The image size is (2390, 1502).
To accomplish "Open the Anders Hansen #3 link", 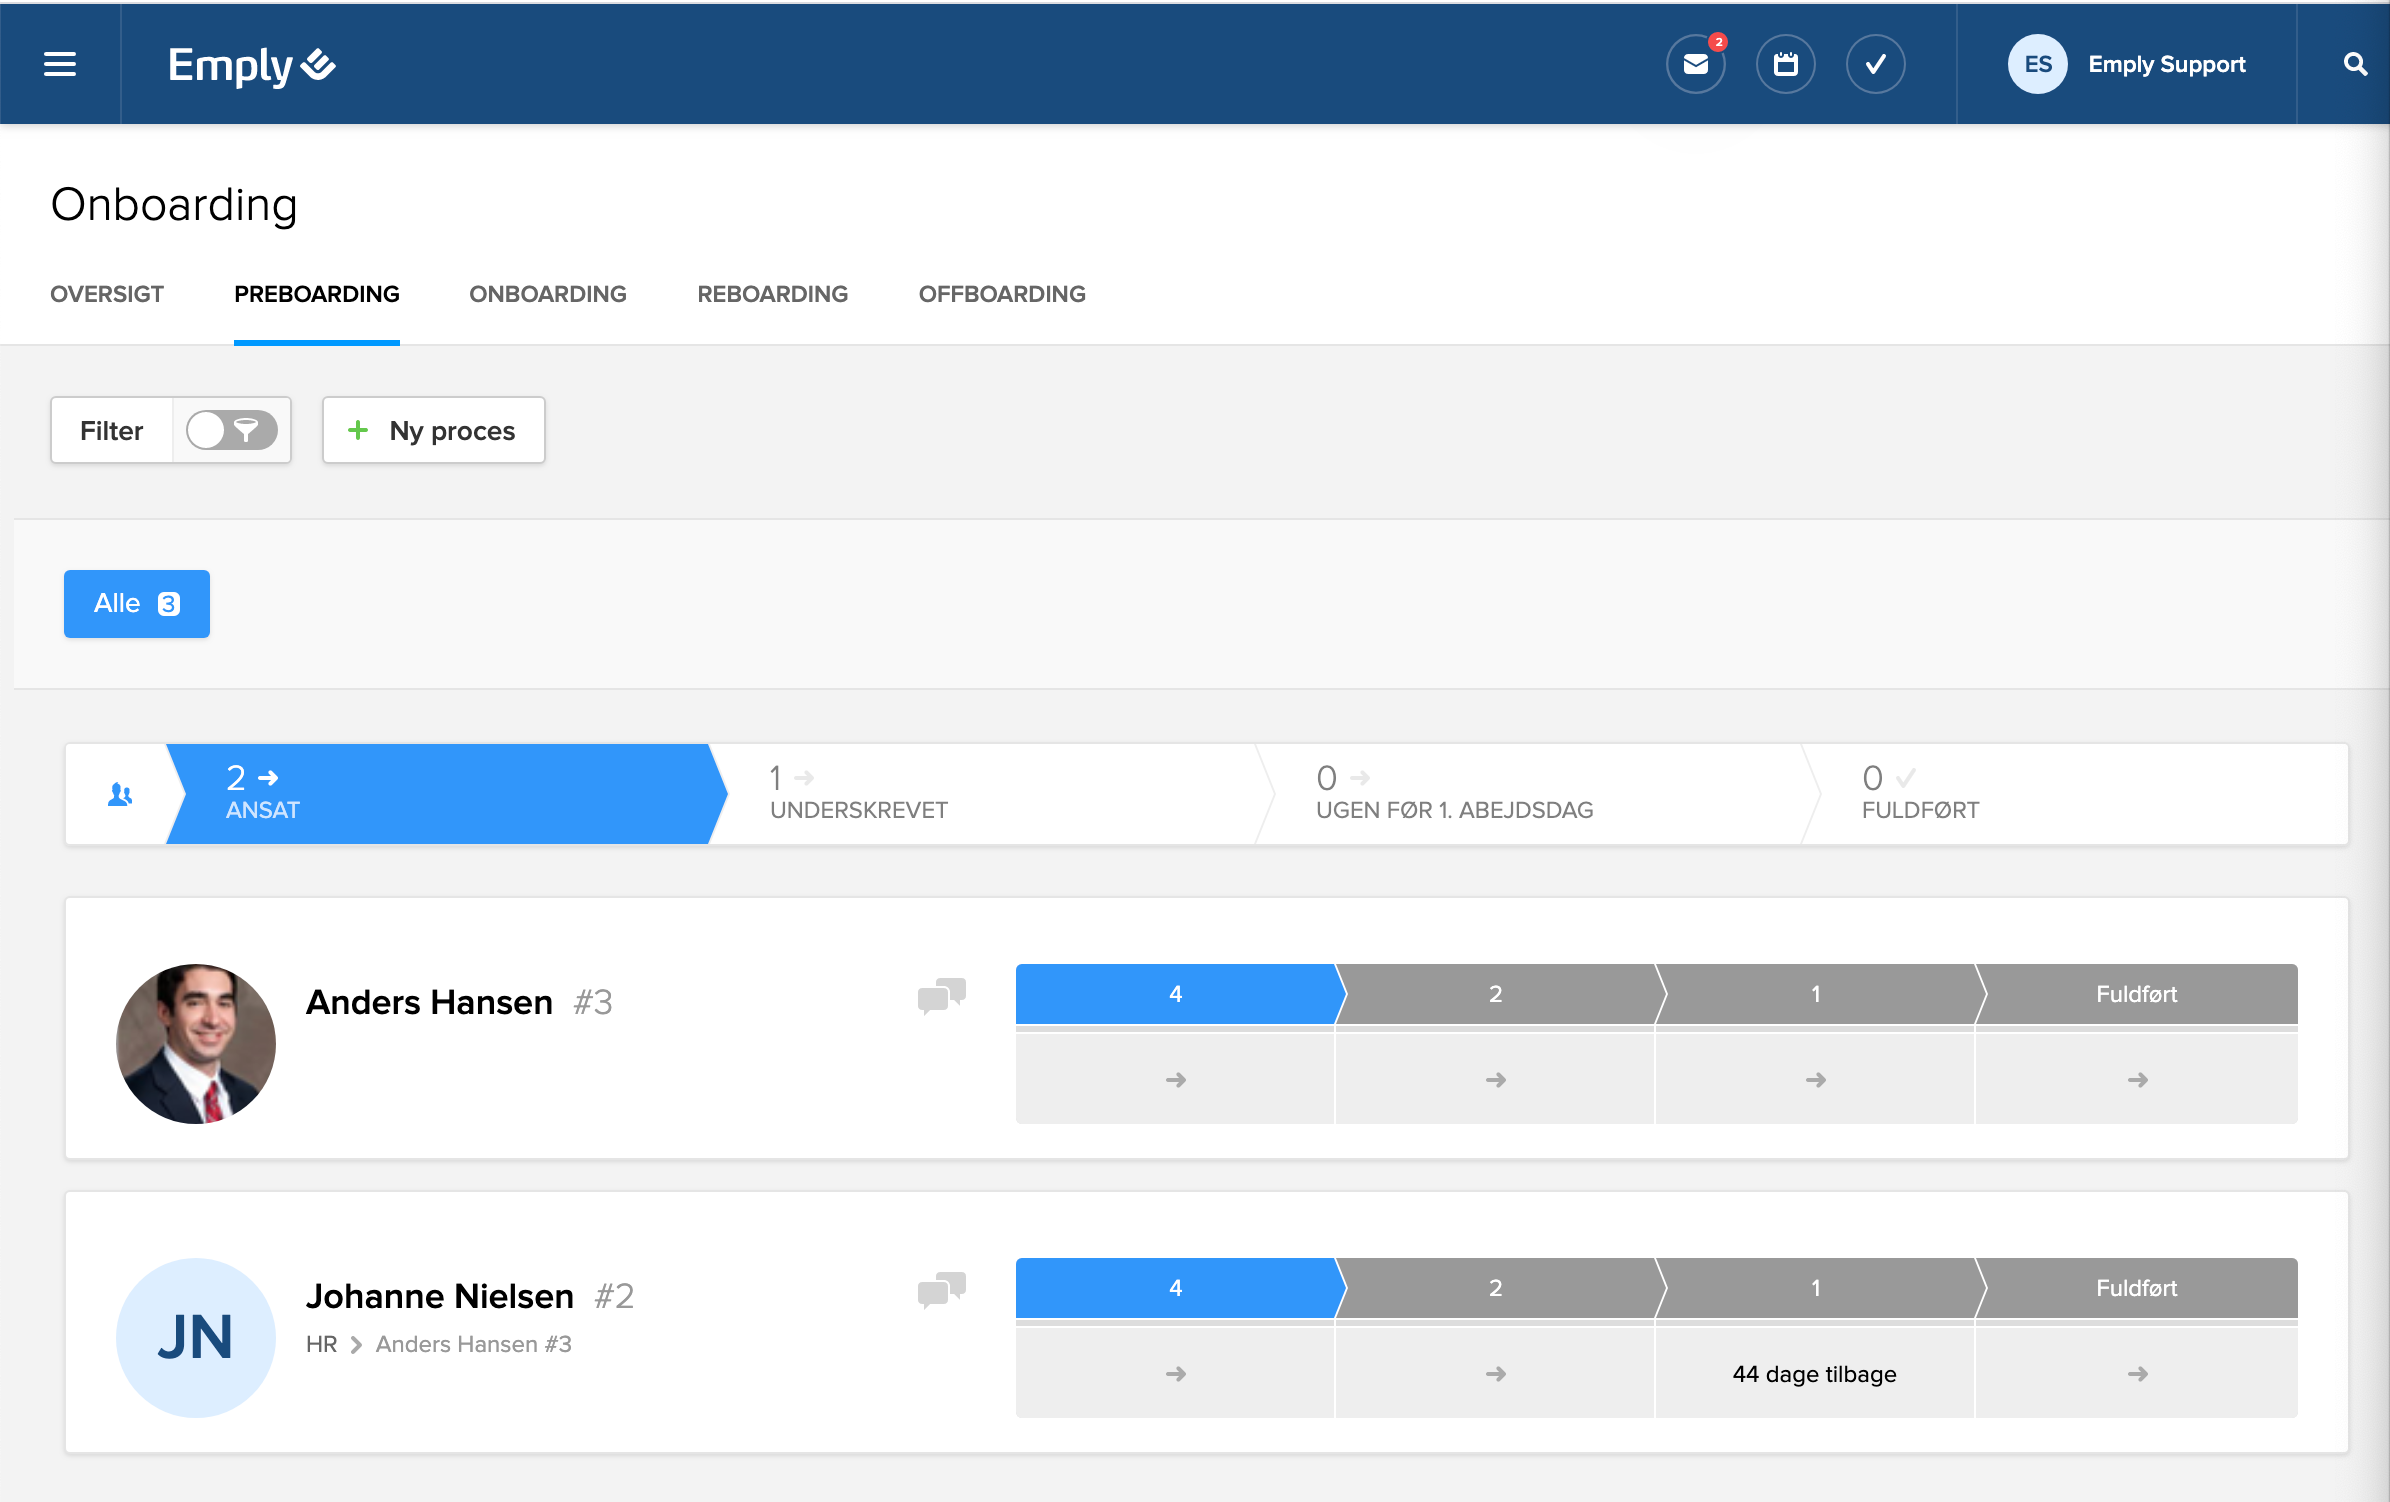I will pos(473,1344).
